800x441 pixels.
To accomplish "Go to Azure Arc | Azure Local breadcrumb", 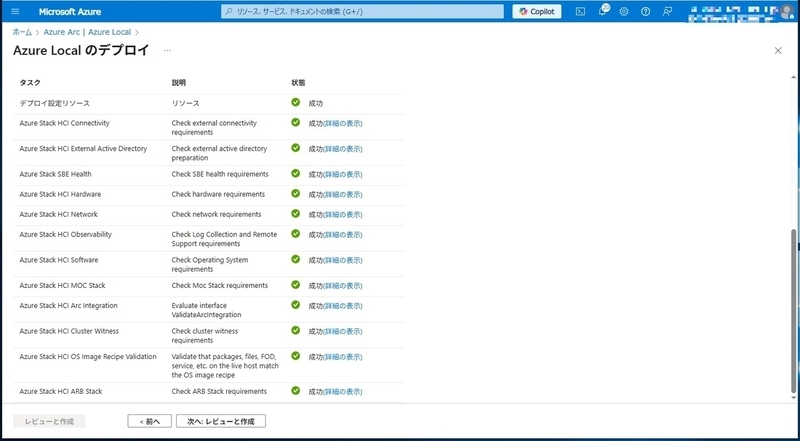I will click(x=87, y=32).
